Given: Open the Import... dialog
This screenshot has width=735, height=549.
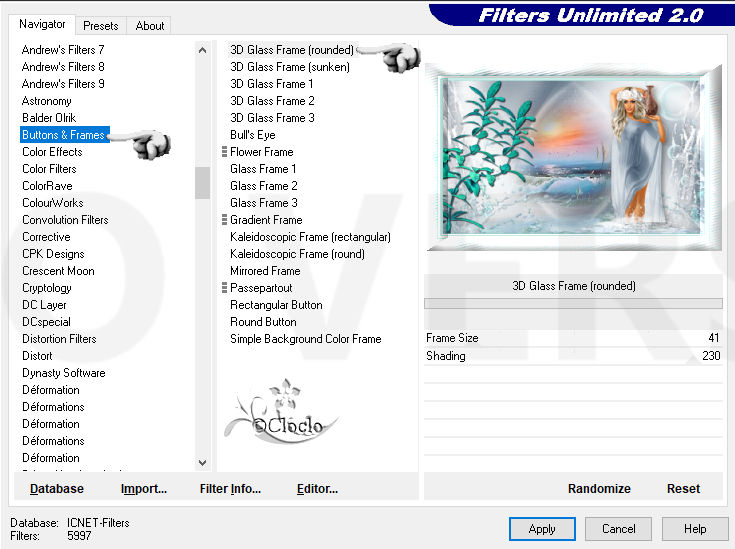Looking at the screenshot, I should click(143, 489).
